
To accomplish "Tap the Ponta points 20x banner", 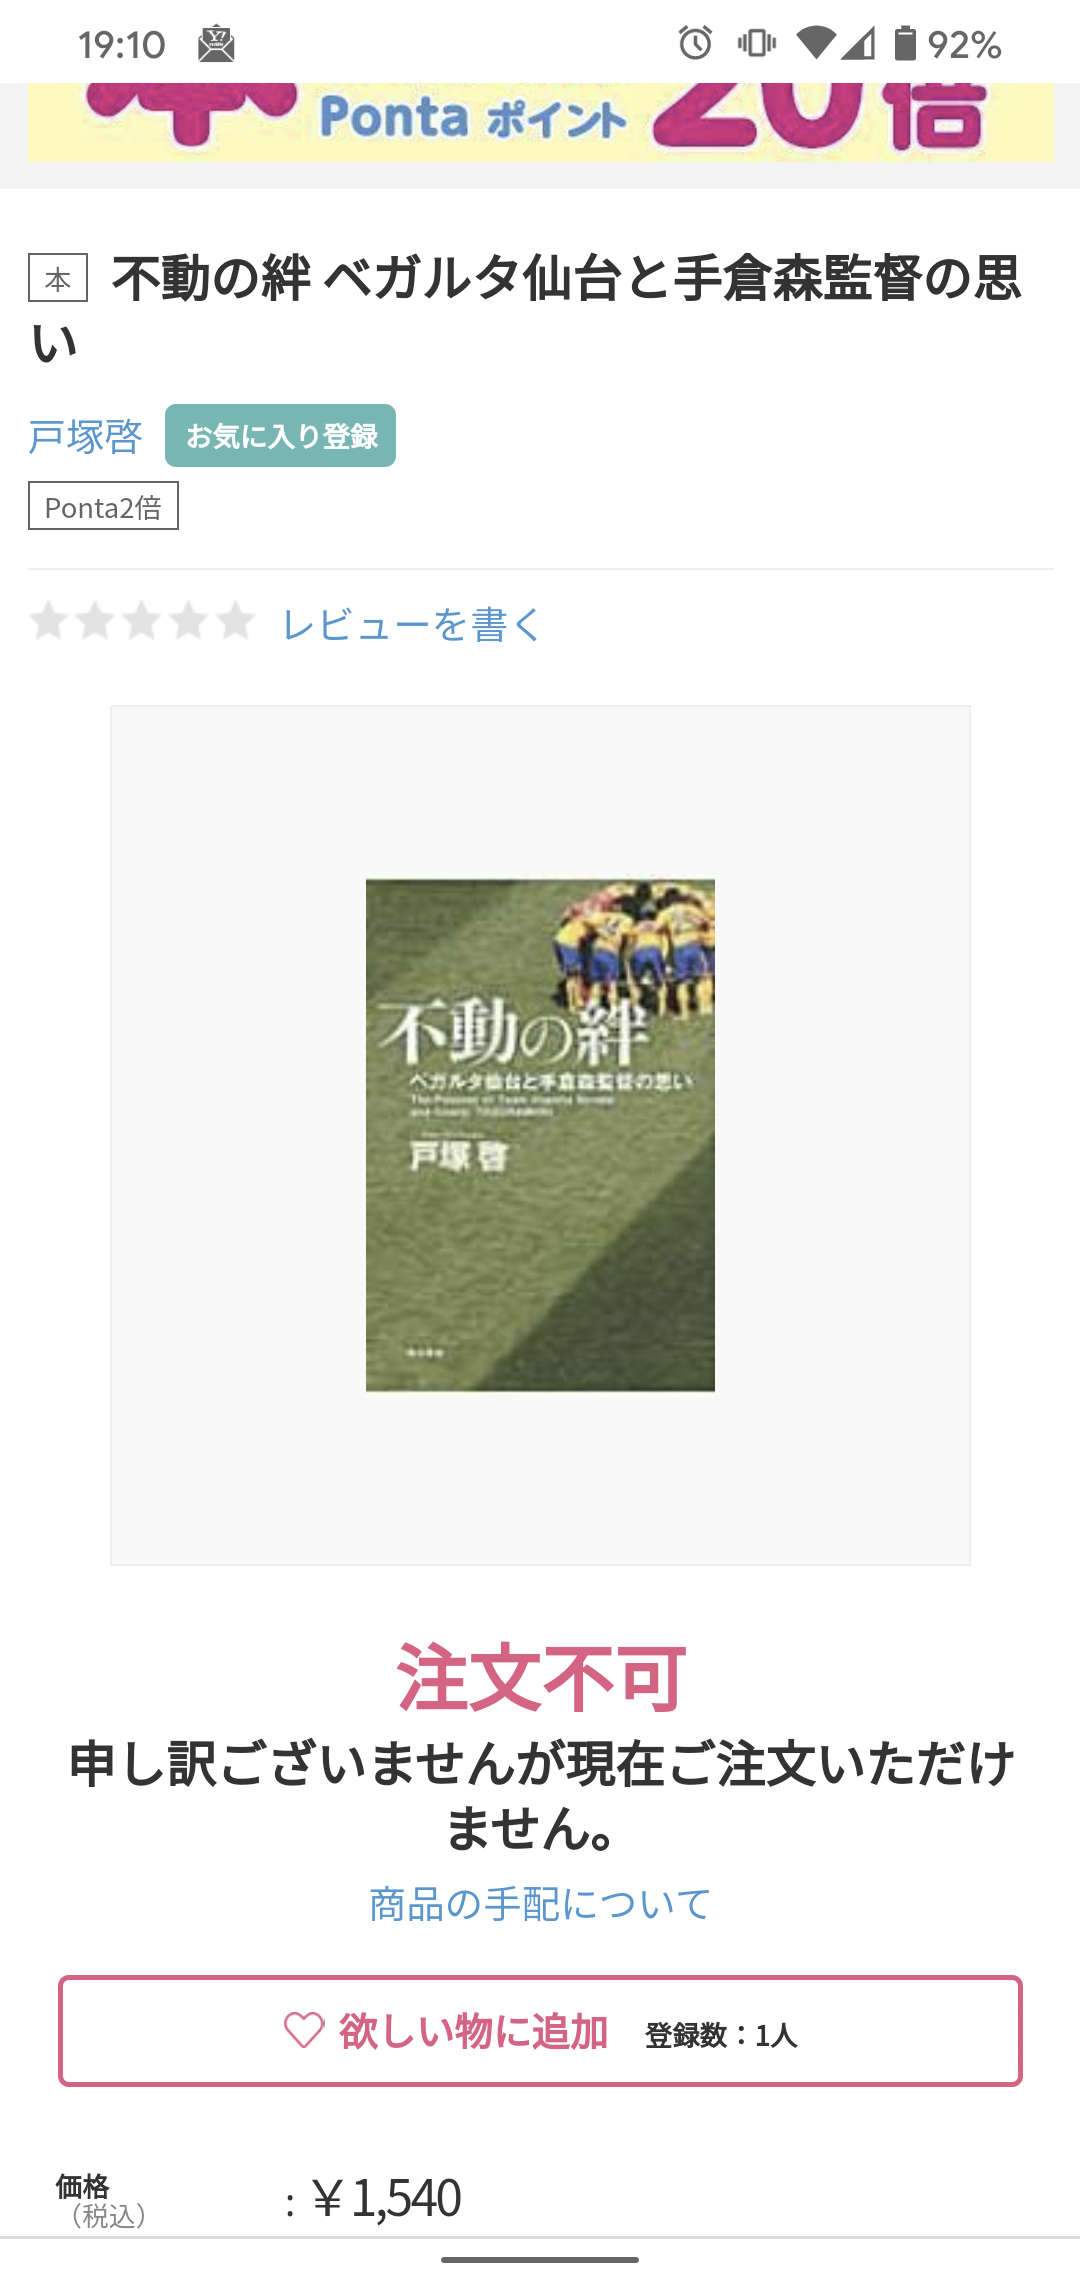I will point(540,122).
